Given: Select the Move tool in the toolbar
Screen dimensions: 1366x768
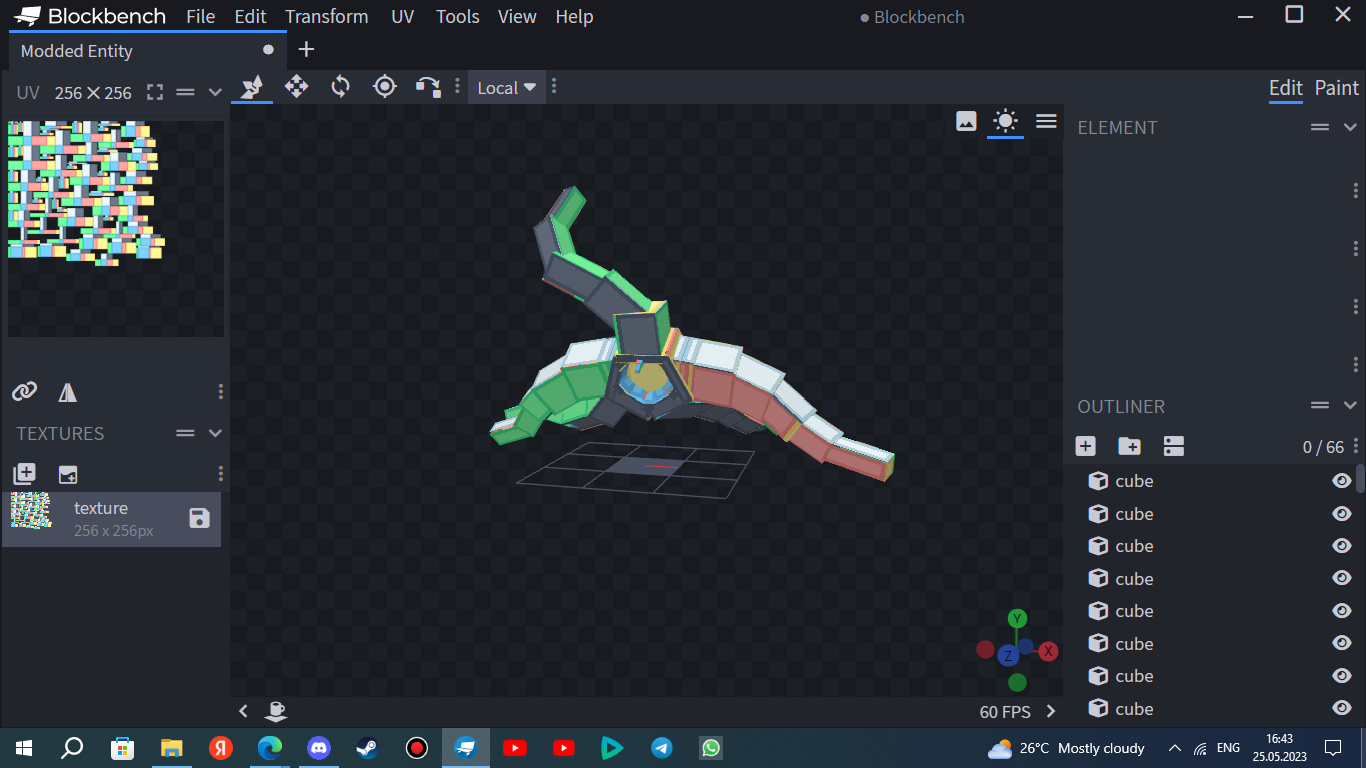Looking at the screenshot, I should pyautogui.click(x=295, y=87).
